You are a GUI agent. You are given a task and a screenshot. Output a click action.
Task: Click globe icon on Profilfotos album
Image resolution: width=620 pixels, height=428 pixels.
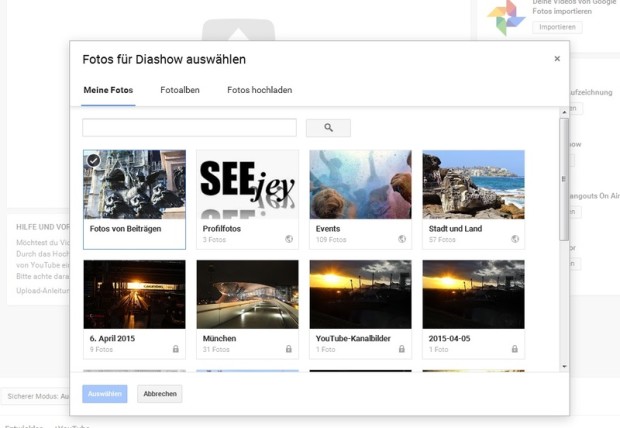(289, 239)
